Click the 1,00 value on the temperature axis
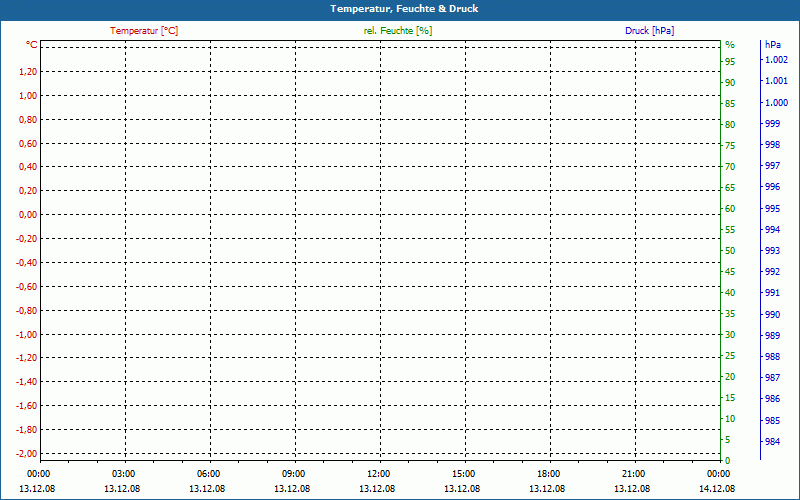This screenshot has width=800, height=500. coord(28,96)
